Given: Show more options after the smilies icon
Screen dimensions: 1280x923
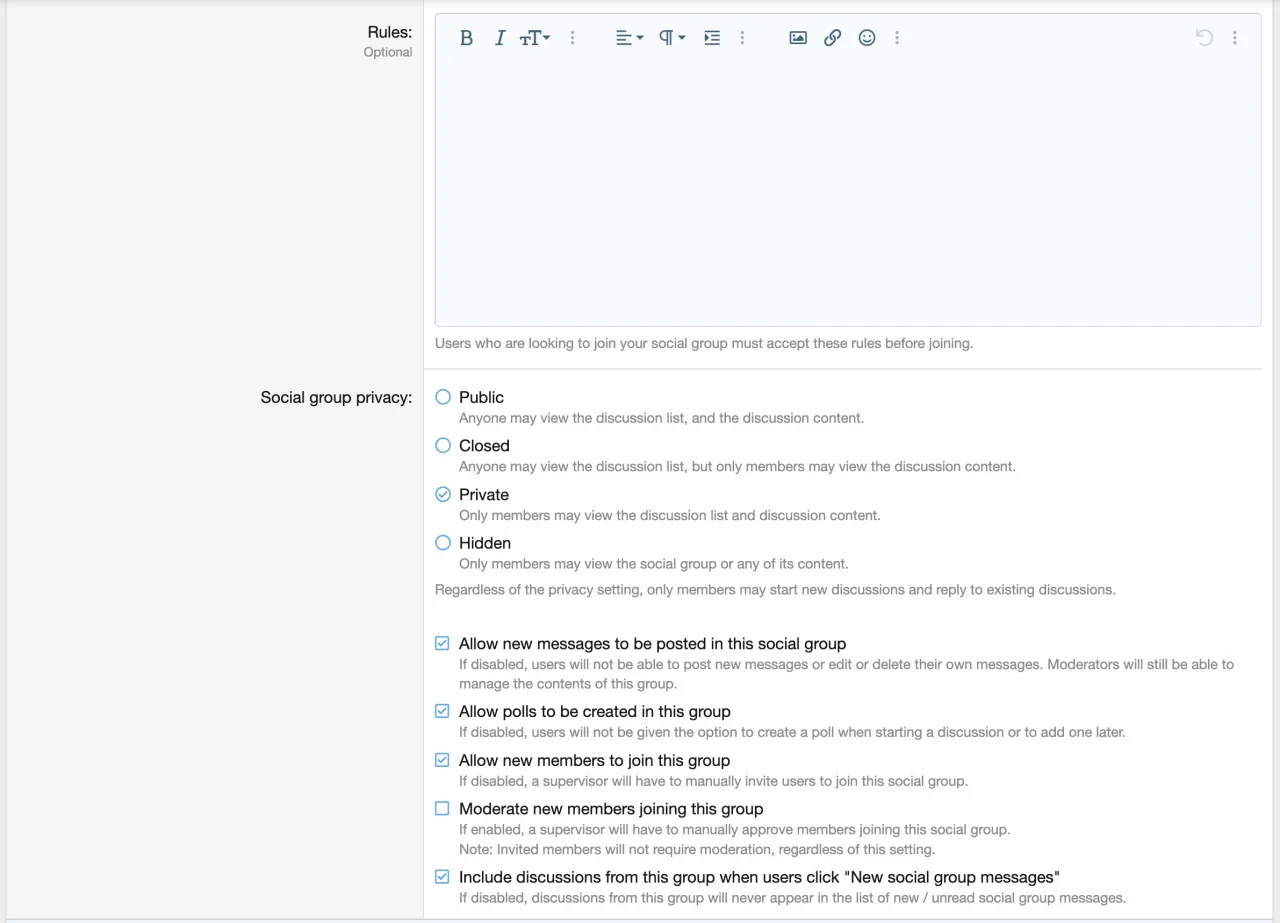Looking at the screenshot, I should pyautogui.click(x=897, y=38).
